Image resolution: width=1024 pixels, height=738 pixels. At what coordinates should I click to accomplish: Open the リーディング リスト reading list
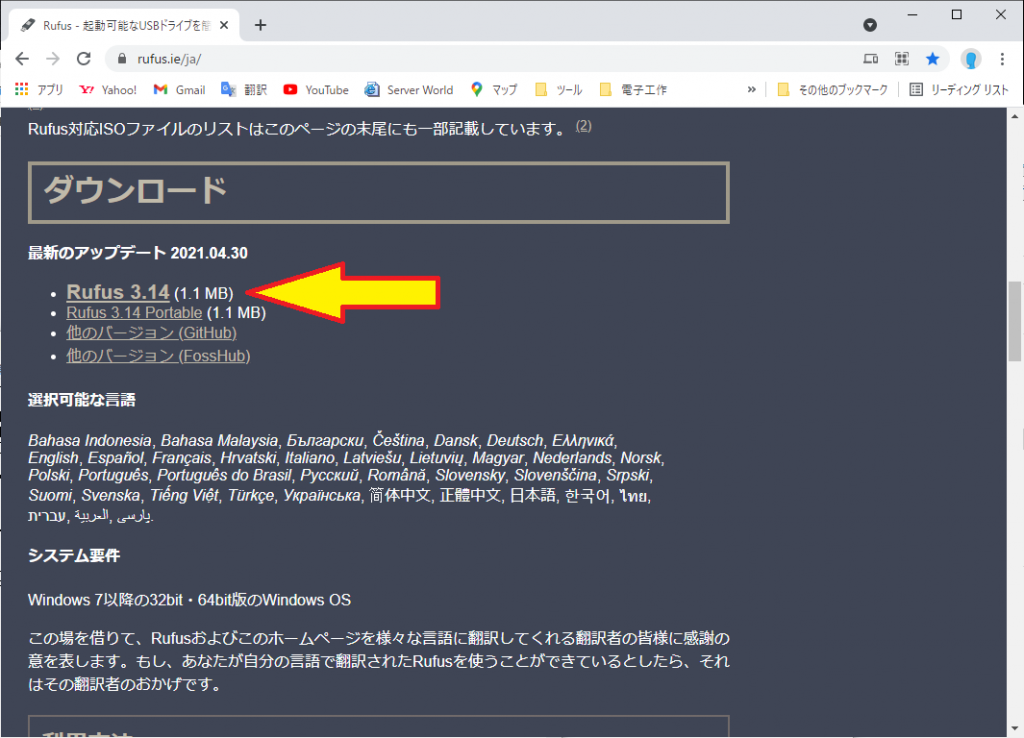point(959,89)
